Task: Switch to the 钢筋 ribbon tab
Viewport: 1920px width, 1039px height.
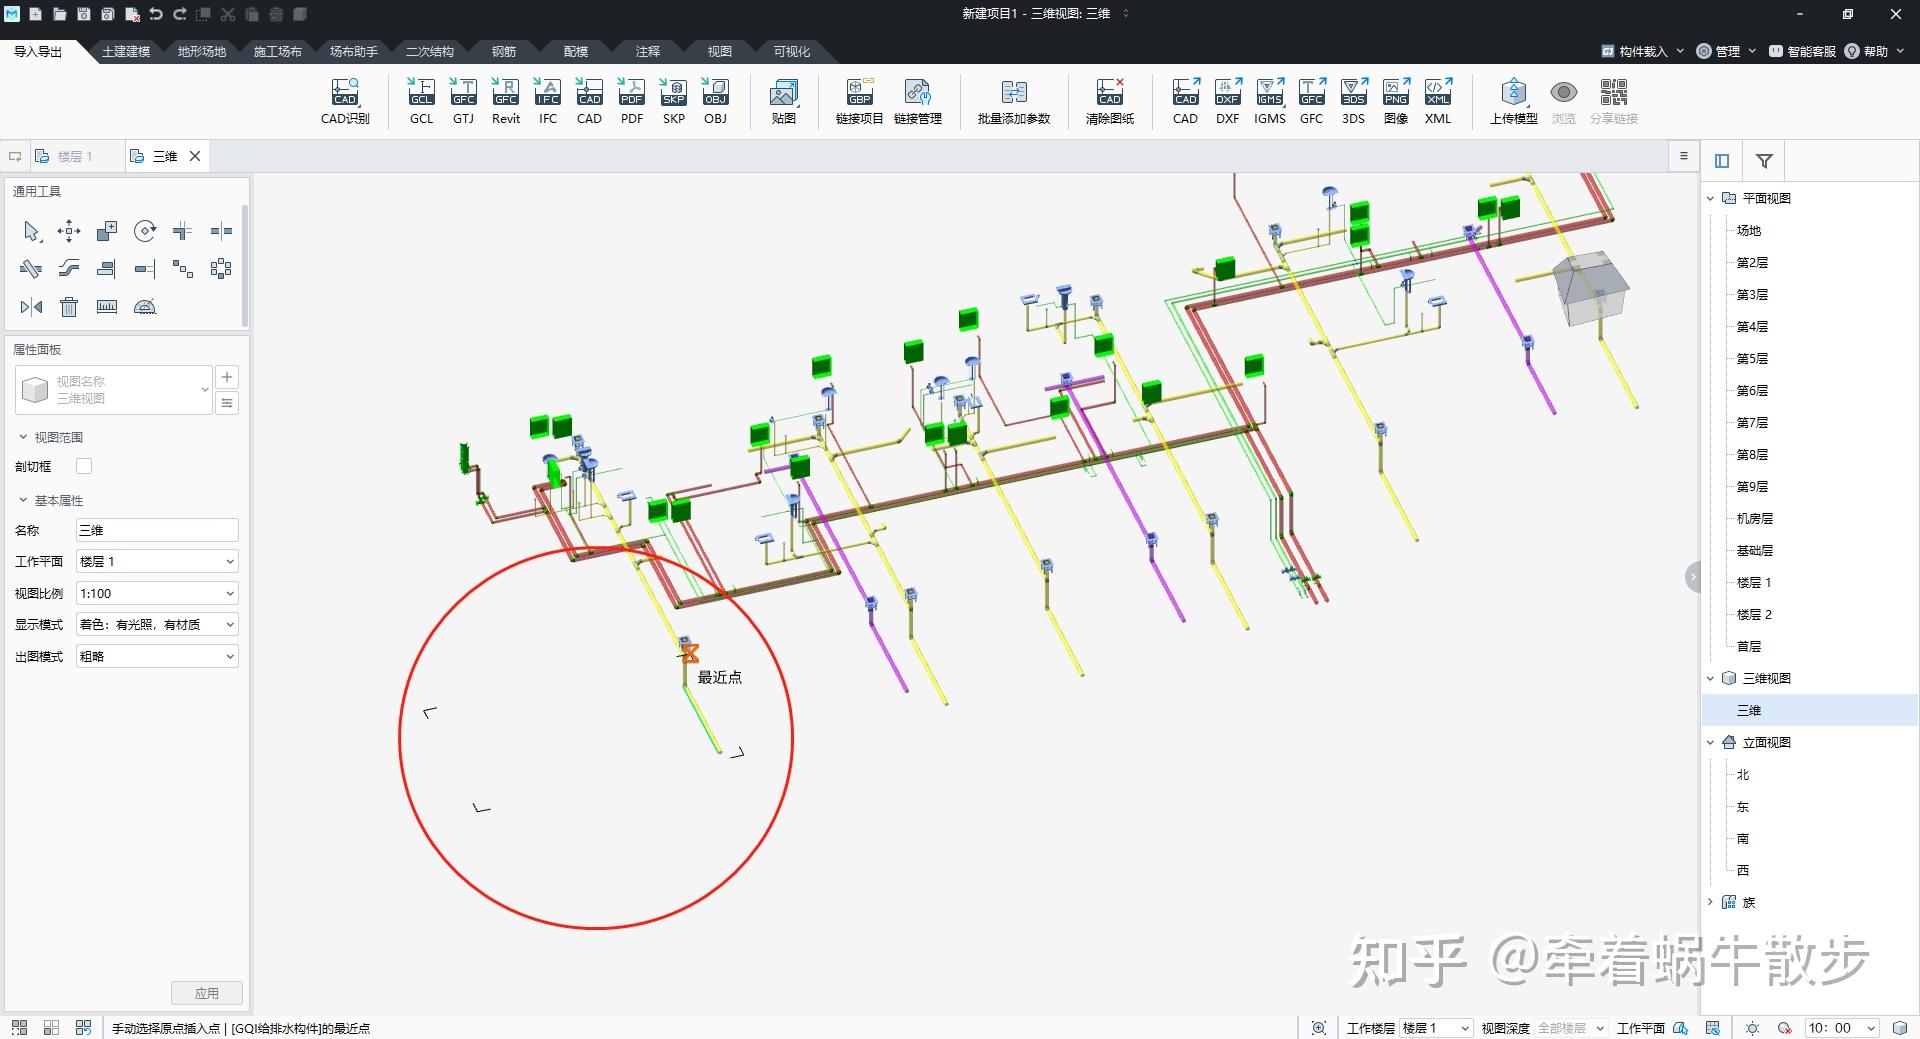Action: (504, 52)
